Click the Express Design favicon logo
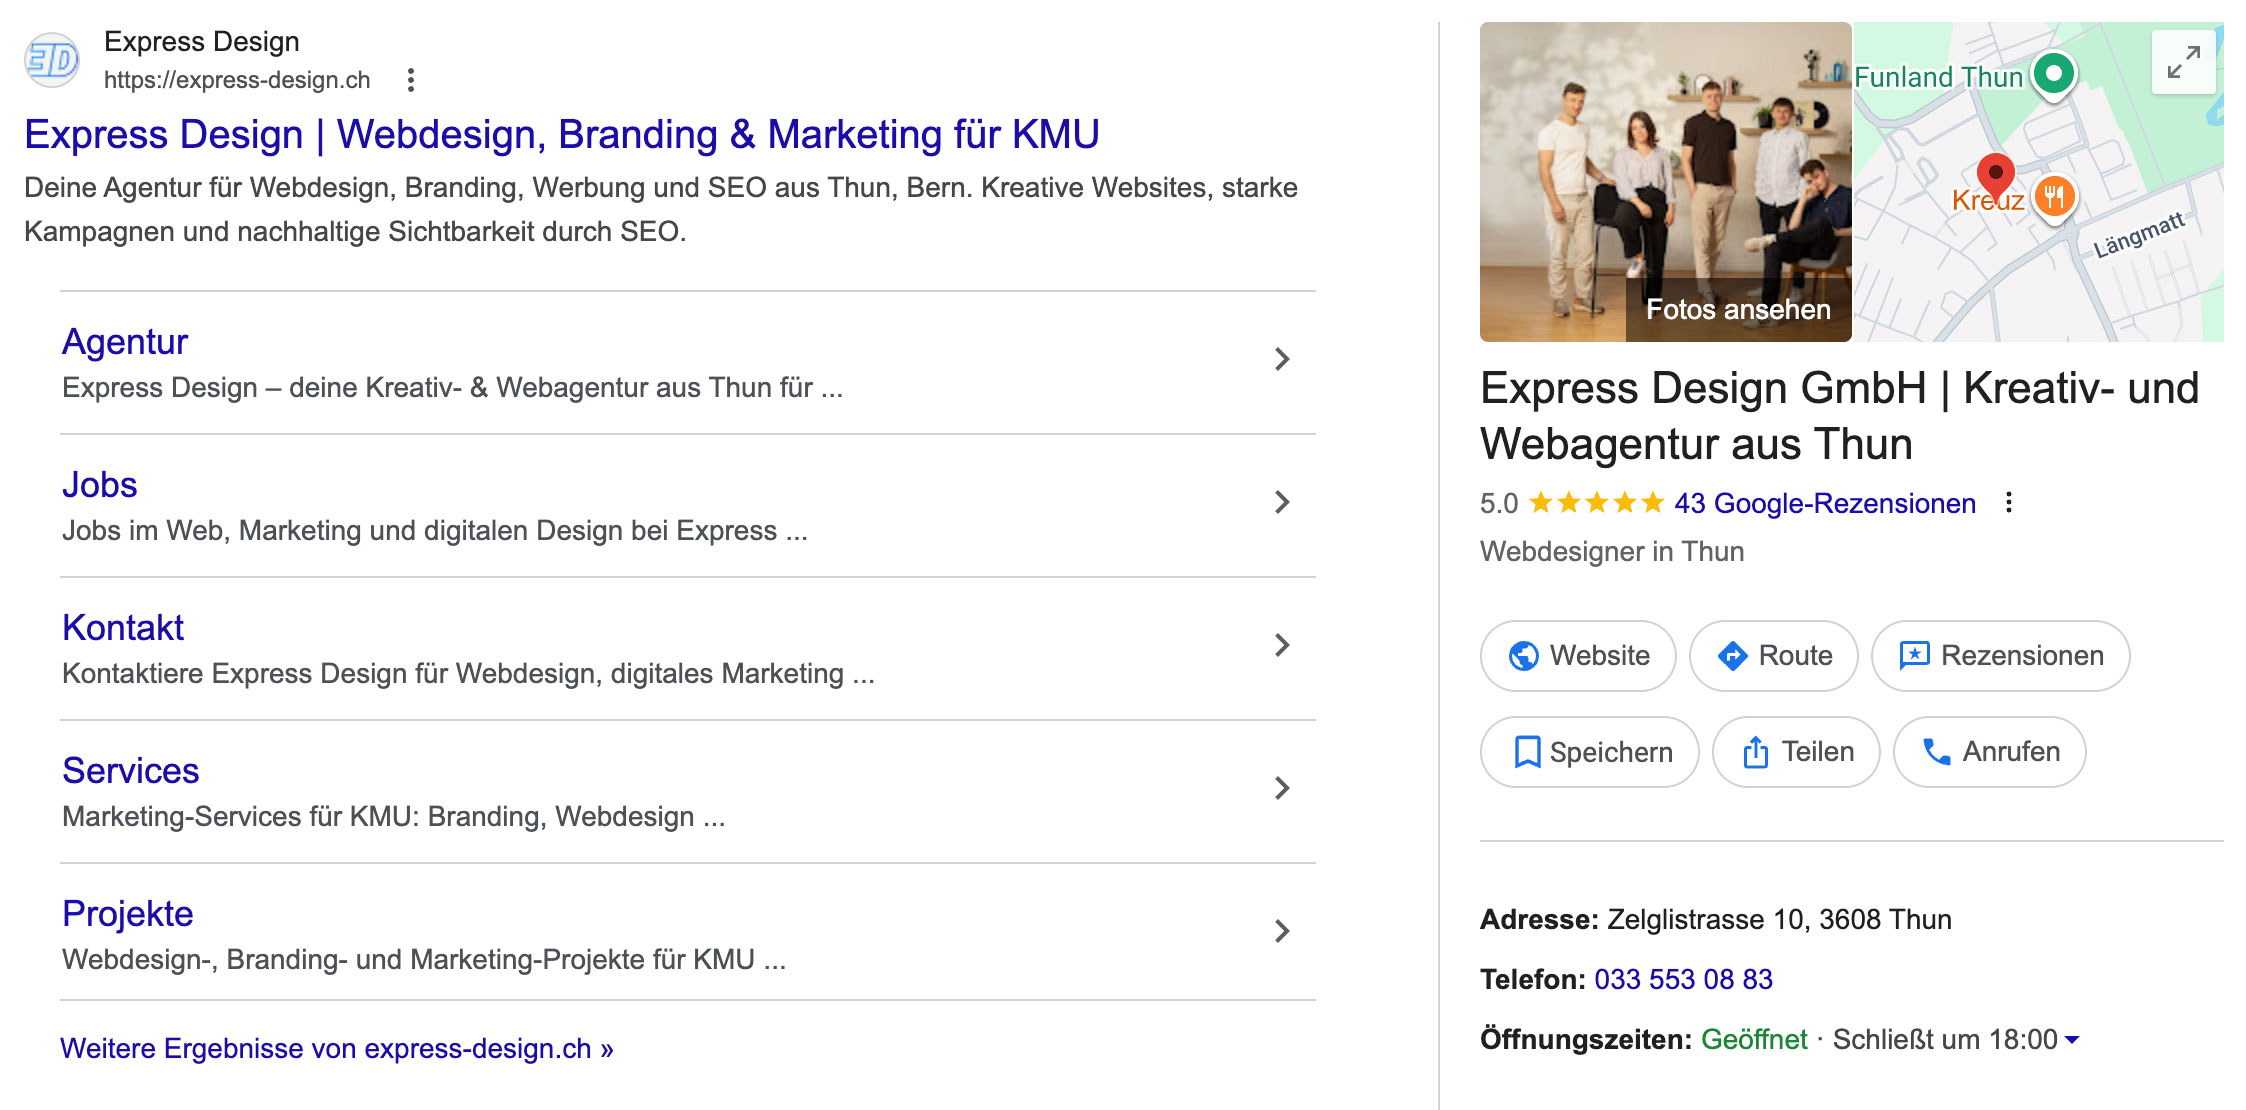Screen dimensions: 2246x1110 click(x=50, y=59)
